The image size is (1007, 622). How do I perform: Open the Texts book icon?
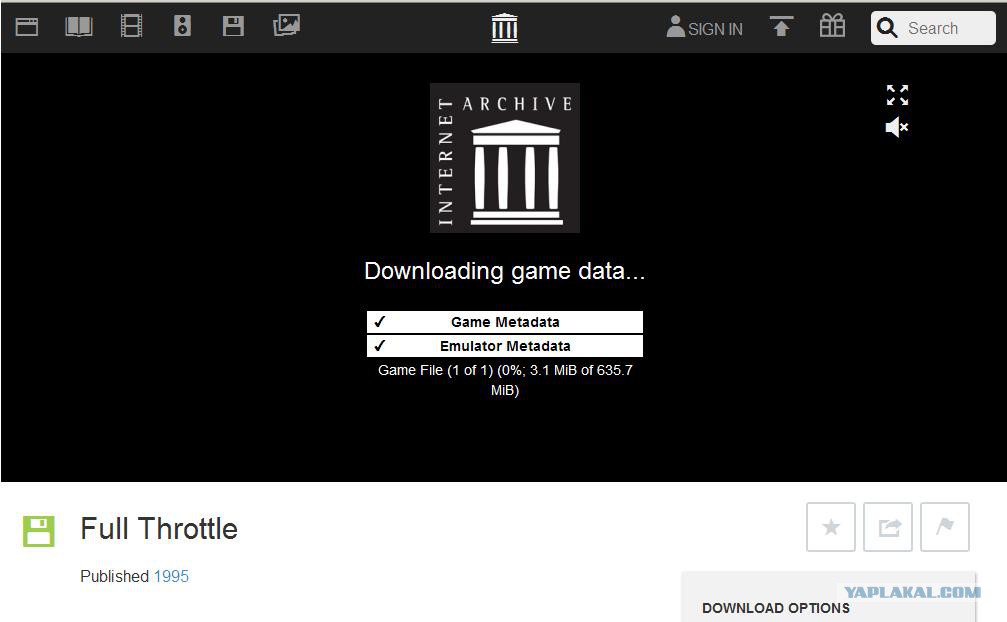[79, 26]
